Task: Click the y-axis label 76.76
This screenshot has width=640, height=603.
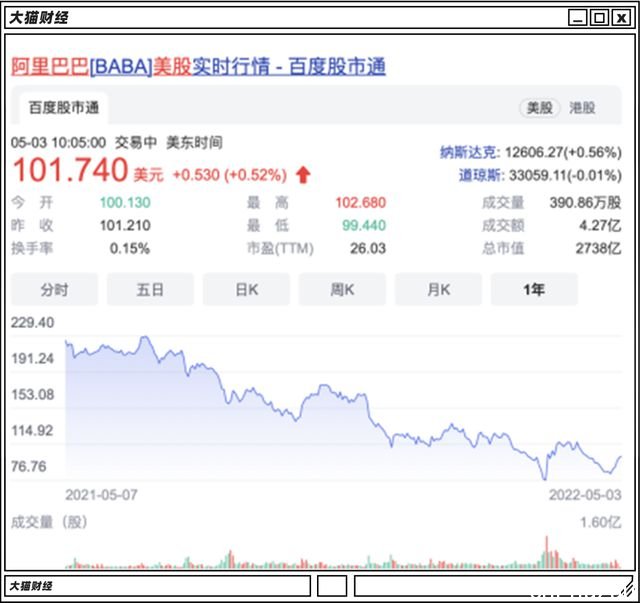Action: (x=29, y=466)
